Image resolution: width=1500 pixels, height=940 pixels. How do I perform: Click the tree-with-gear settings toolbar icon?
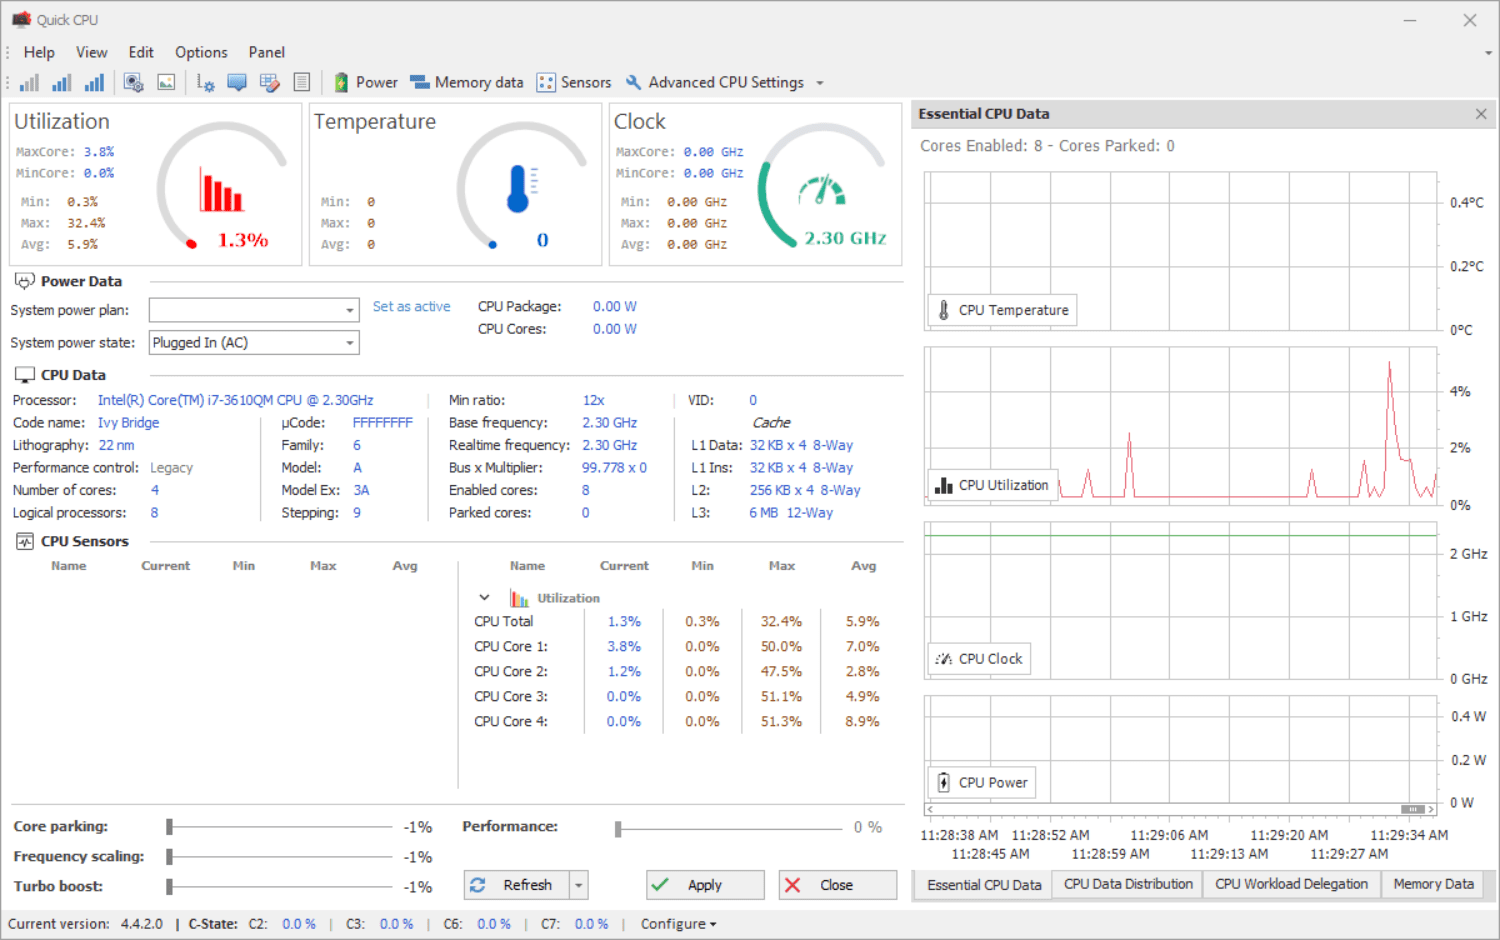pos(206,83)
